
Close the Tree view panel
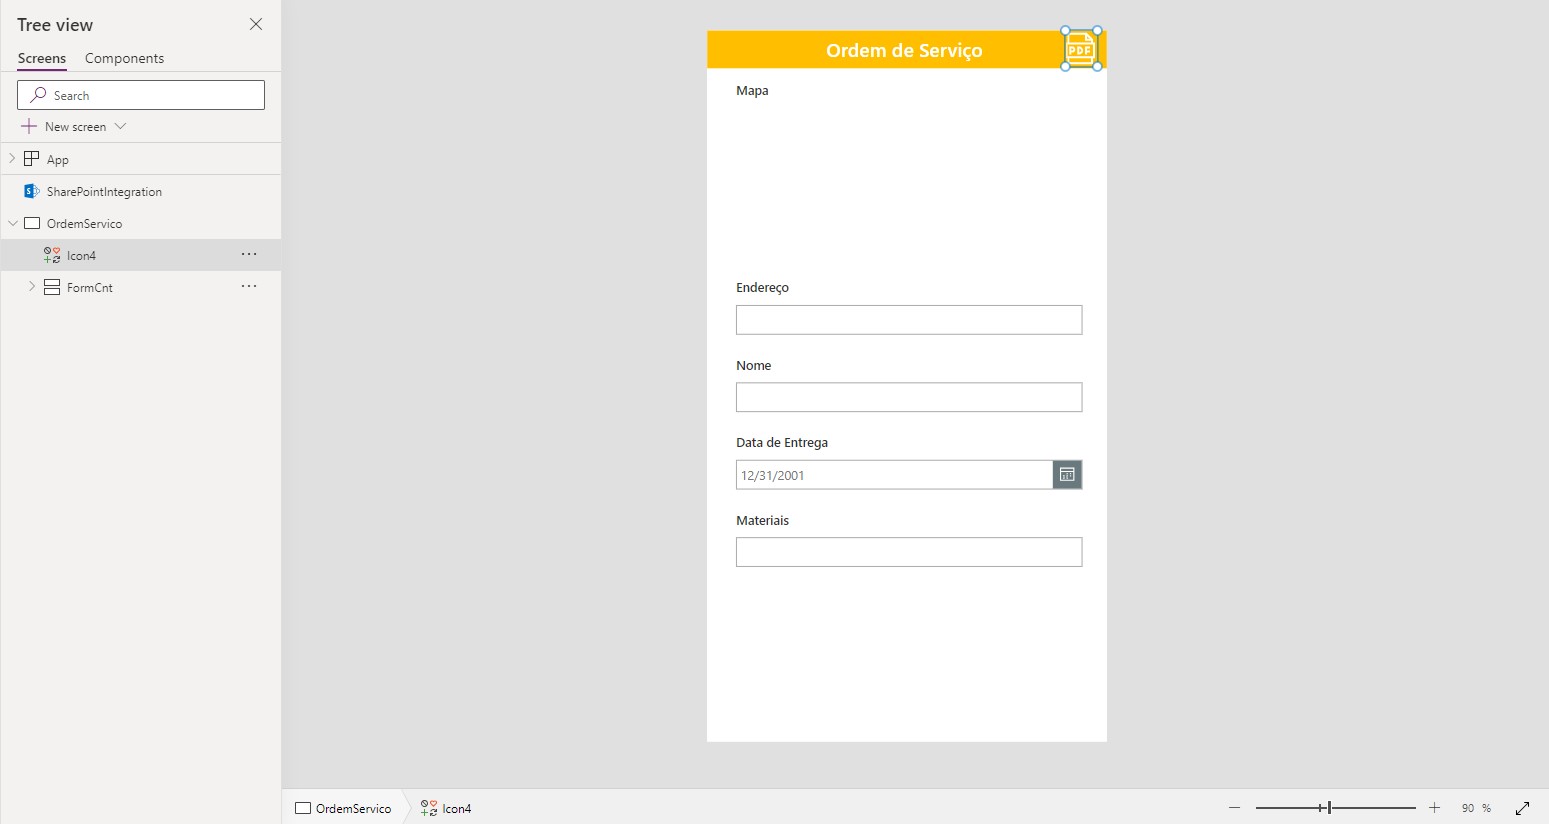click(256, 24)
